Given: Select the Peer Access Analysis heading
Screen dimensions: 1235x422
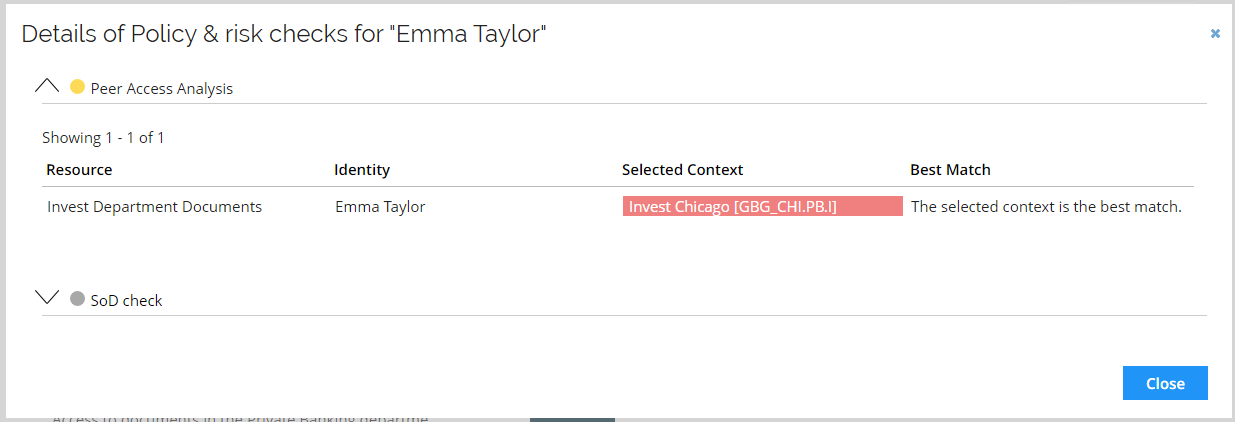Looking at the screenshot, I should [161, 88].
